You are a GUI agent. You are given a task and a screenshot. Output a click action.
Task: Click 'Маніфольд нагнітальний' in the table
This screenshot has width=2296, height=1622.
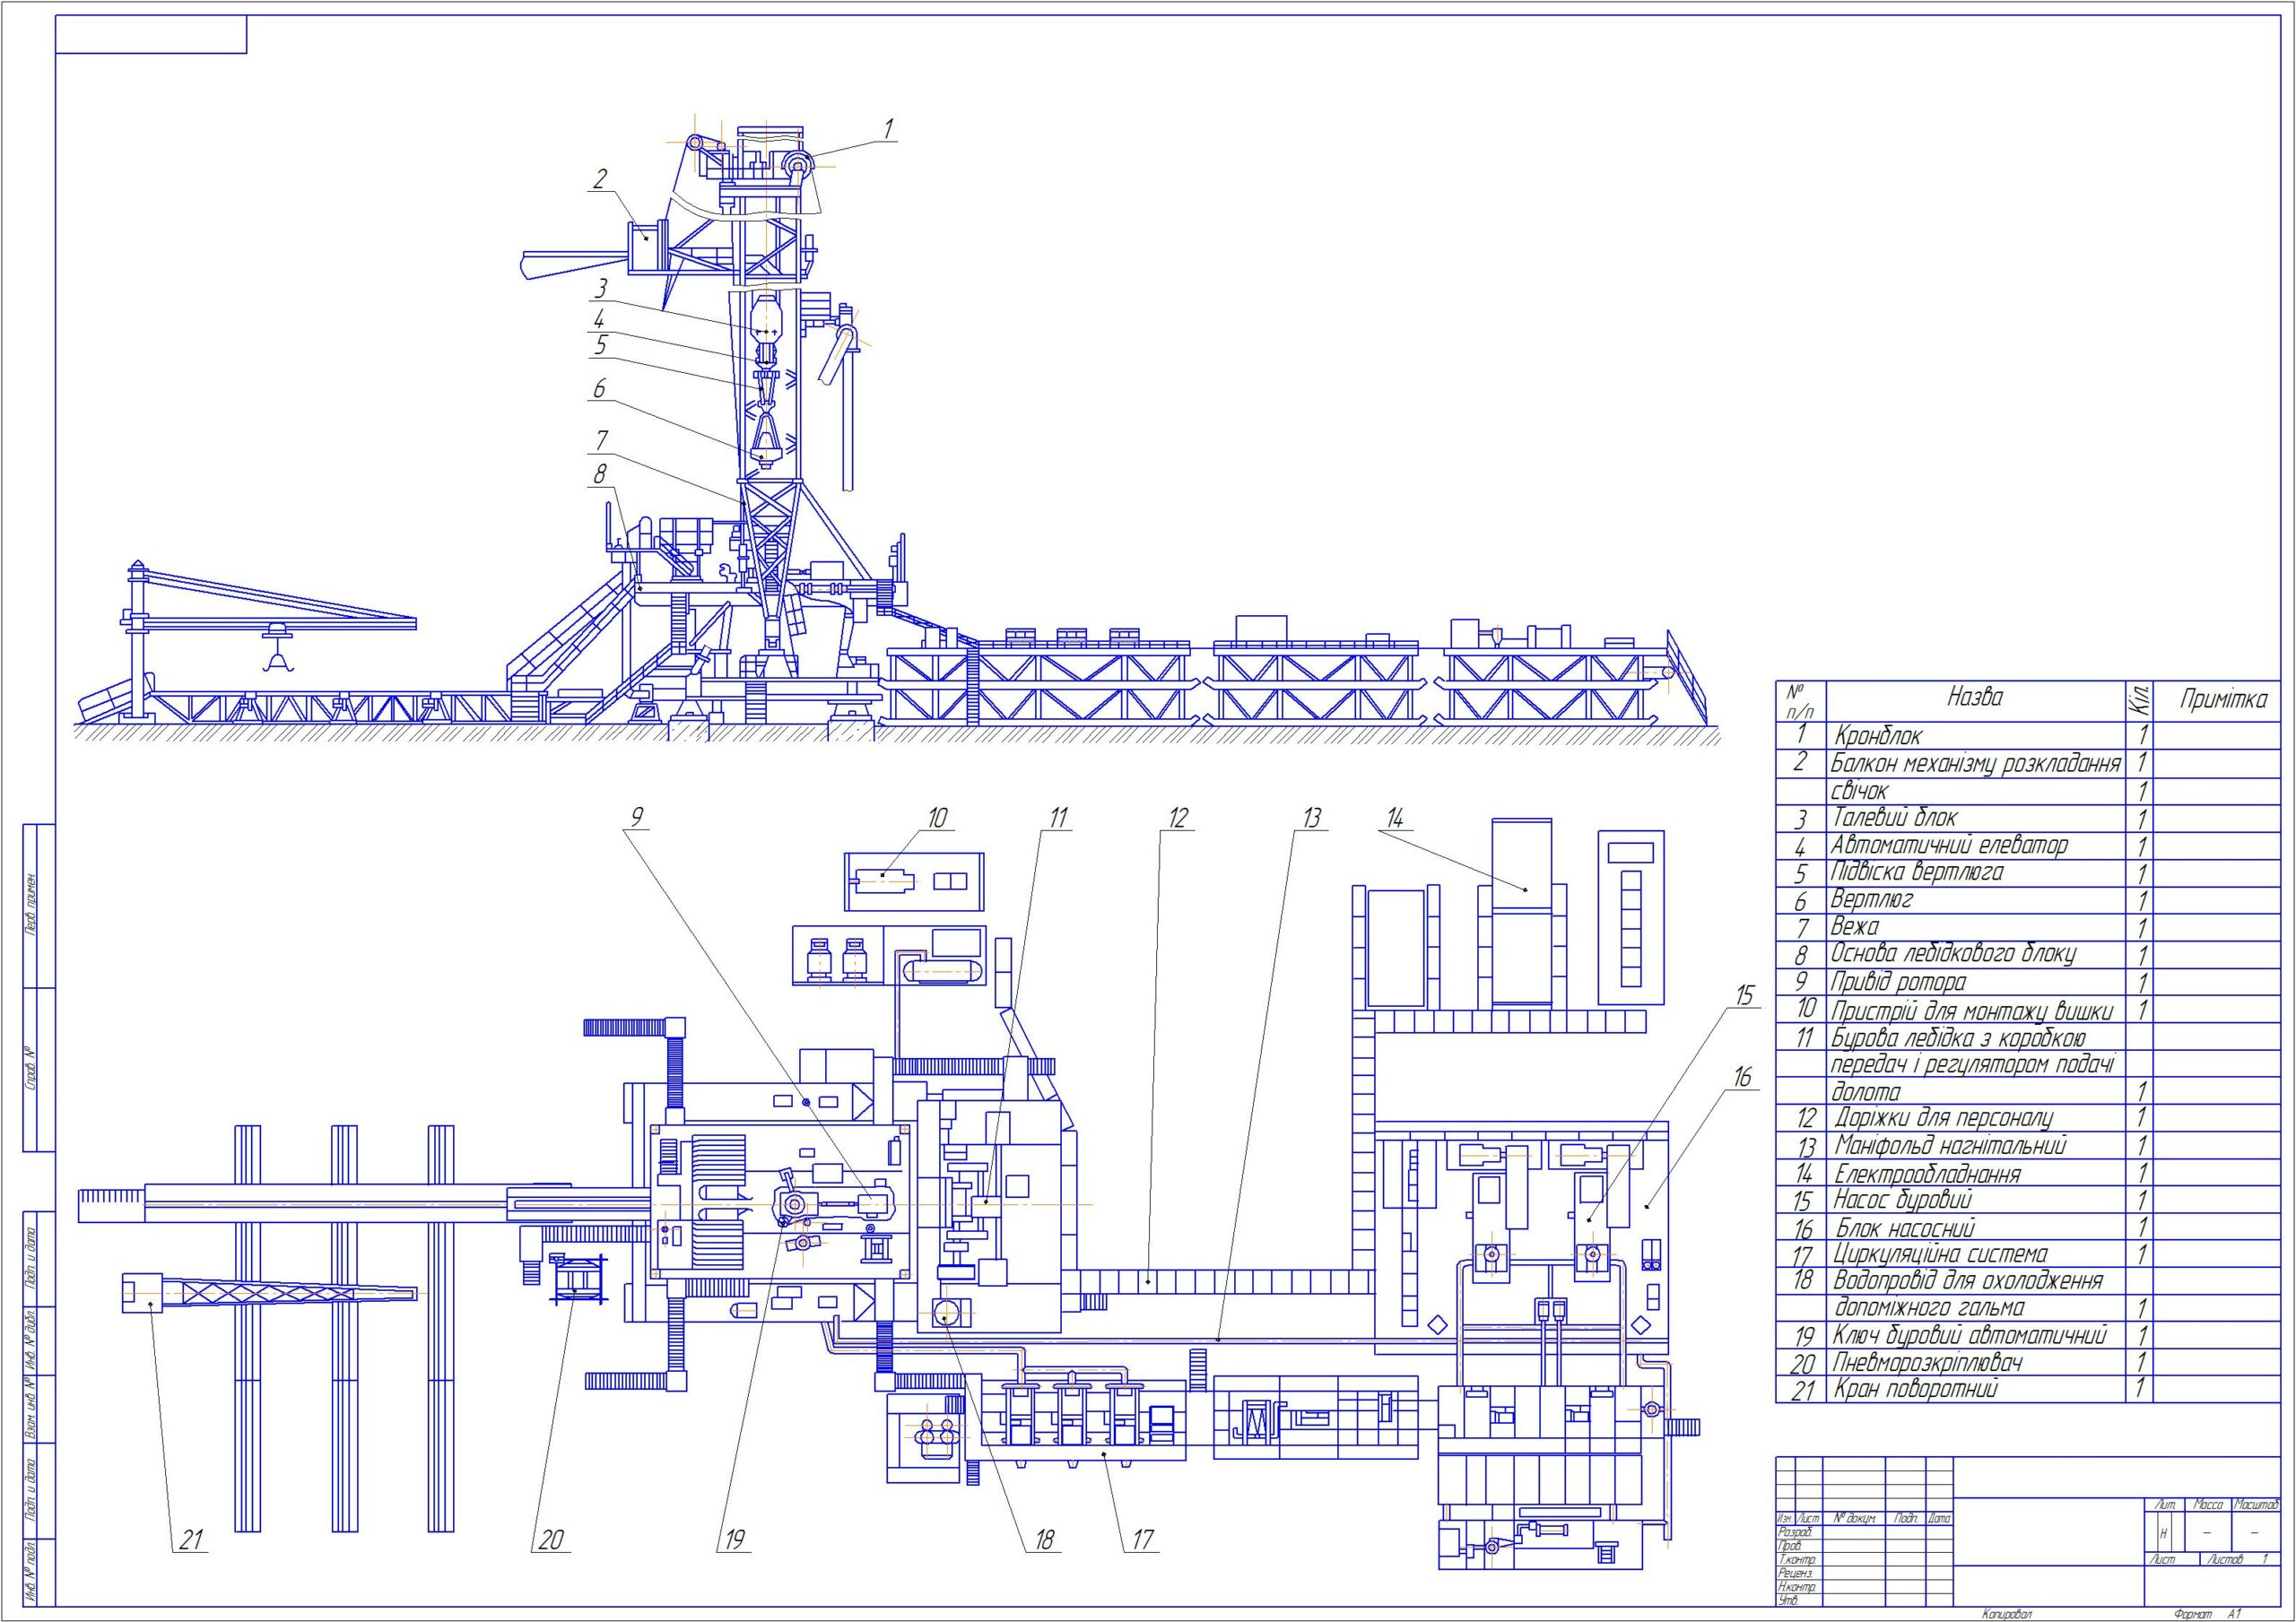point(1950,1146)
